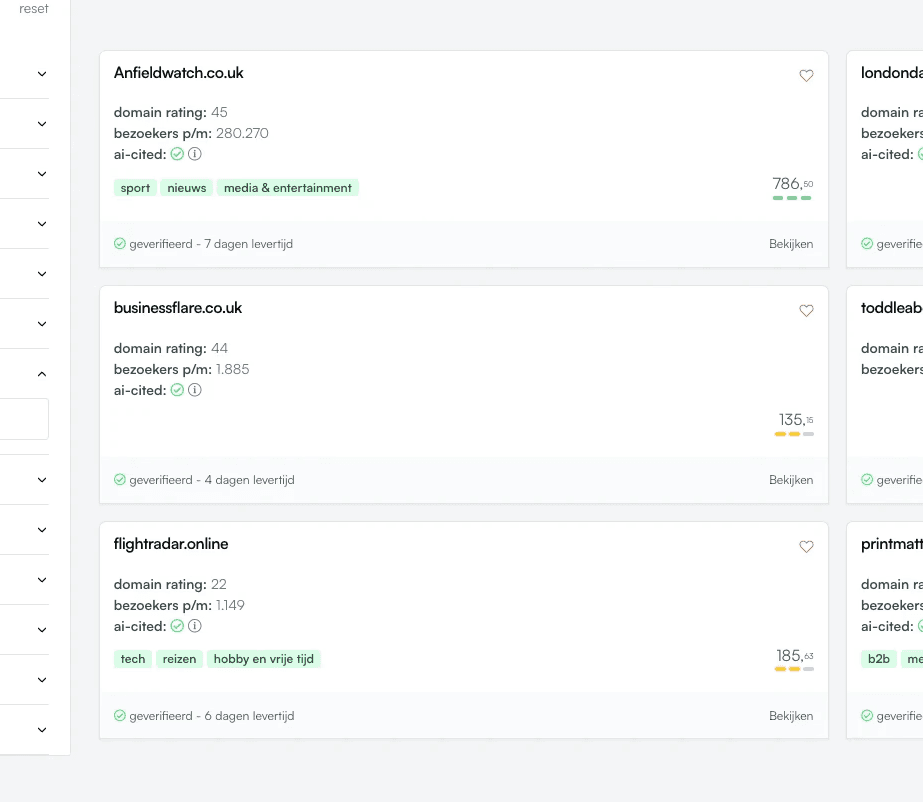
Task: Click the empty input field in the sidebar
Action: point(24,419)
